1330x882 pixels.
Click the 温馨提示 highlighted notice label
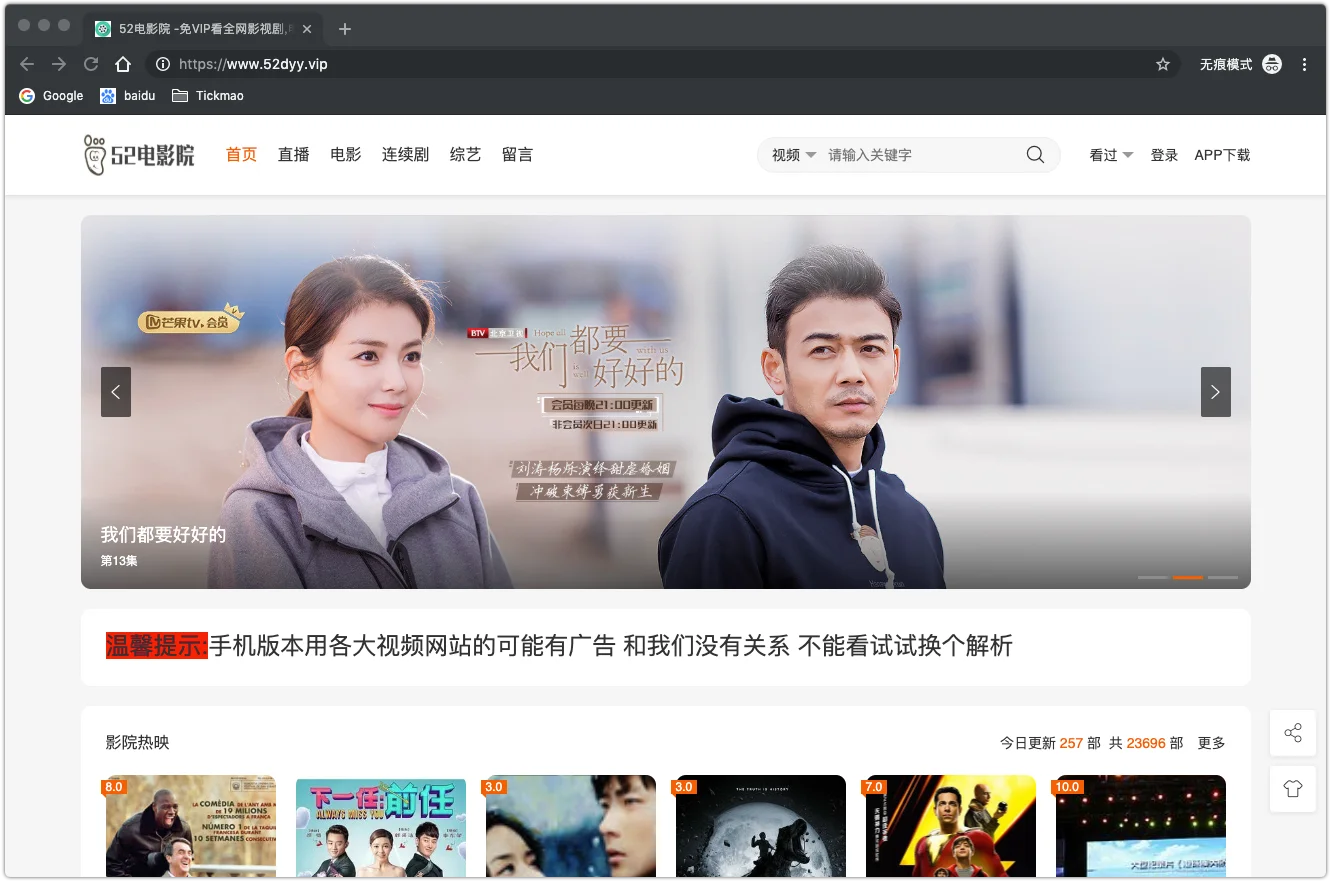point(157,646)
